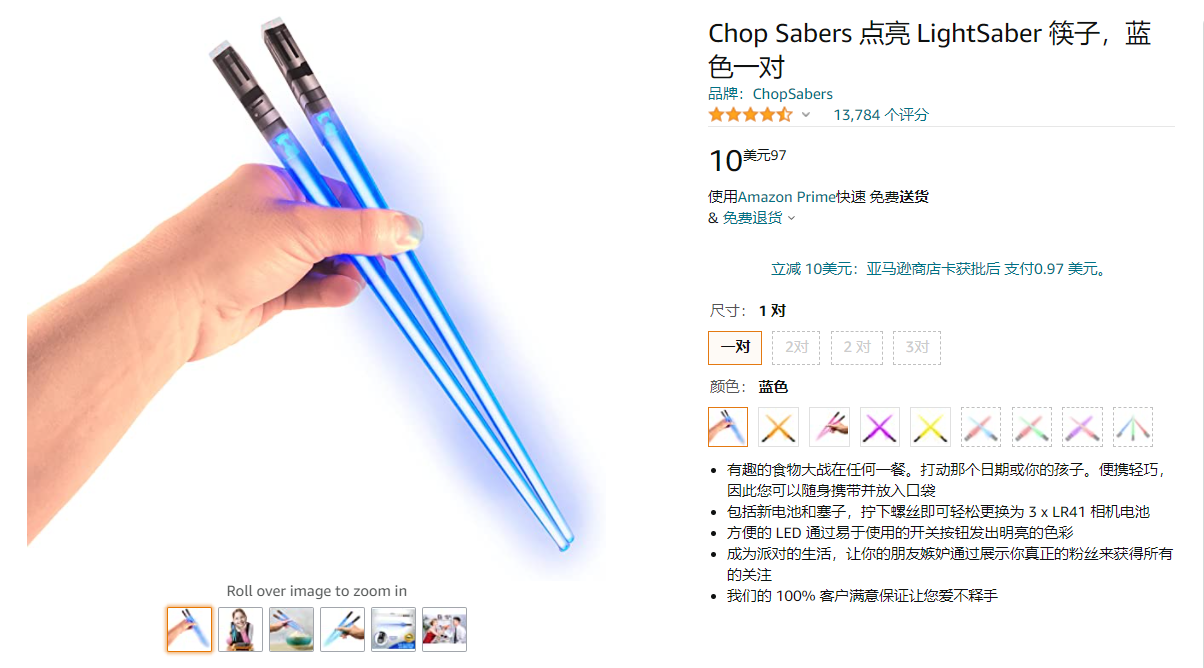1204x668 pixels.
Task: Open the packaging and battery info thumbnail
Action: 393,629
